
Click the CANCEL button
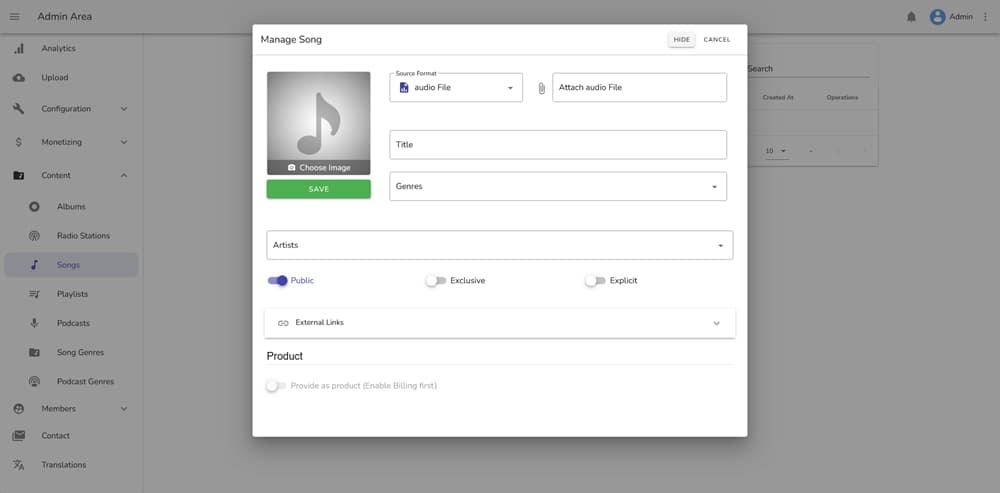716,40
